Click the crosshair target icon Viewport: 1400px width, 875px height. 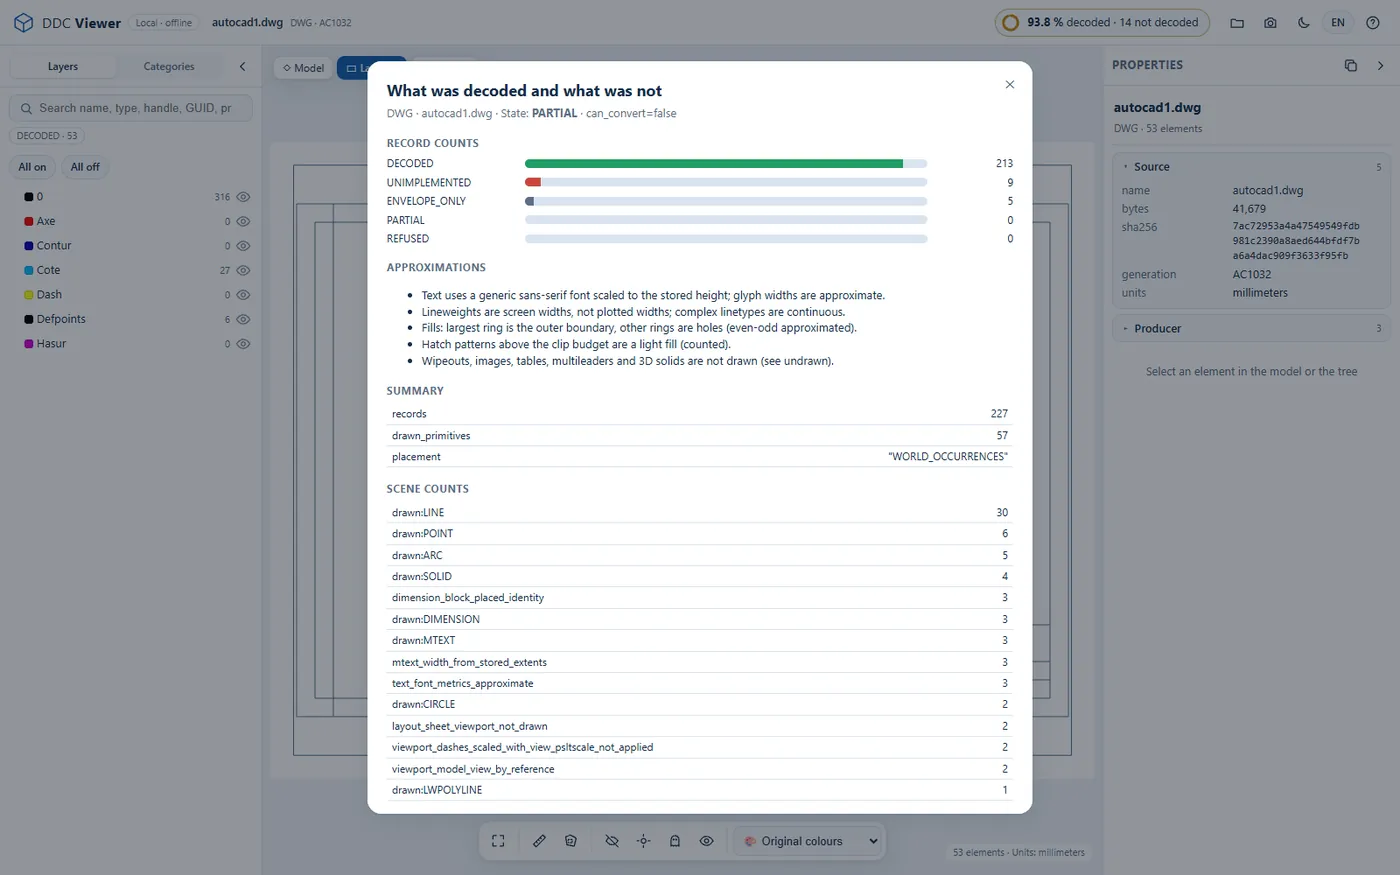pos(644,841)
